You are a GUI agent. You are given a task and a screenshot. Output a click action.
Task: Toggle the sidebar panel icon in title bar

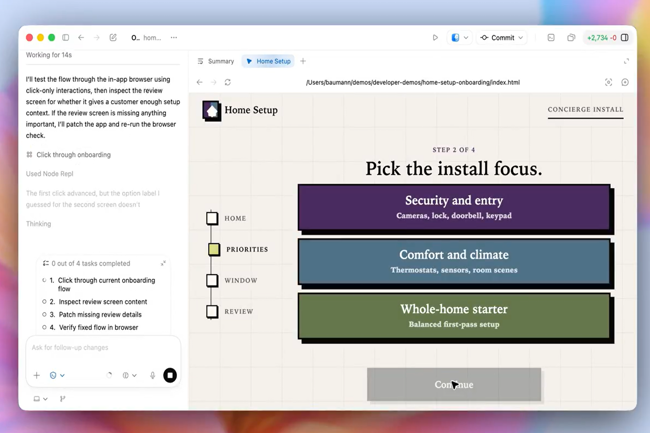click(66, 38)
